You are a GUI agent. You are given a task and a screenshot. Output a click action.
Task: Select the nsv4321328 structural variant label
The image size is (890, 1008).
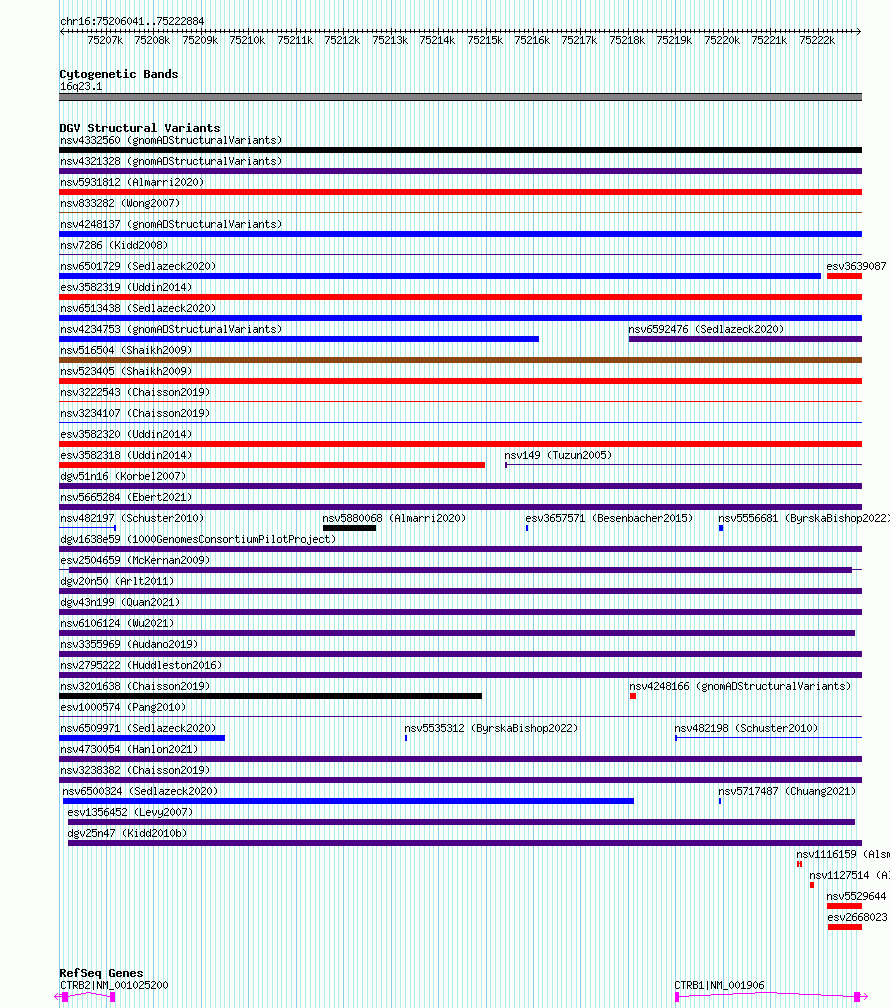(171, 161)
